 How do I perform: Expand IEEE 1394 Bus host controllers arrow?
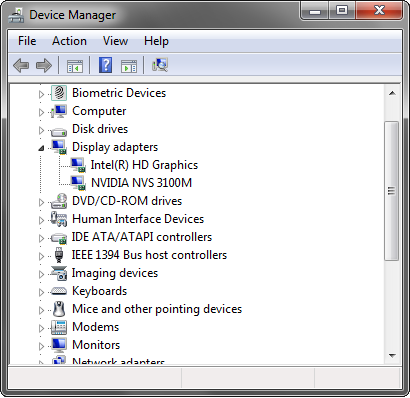(x=41, y=256)
